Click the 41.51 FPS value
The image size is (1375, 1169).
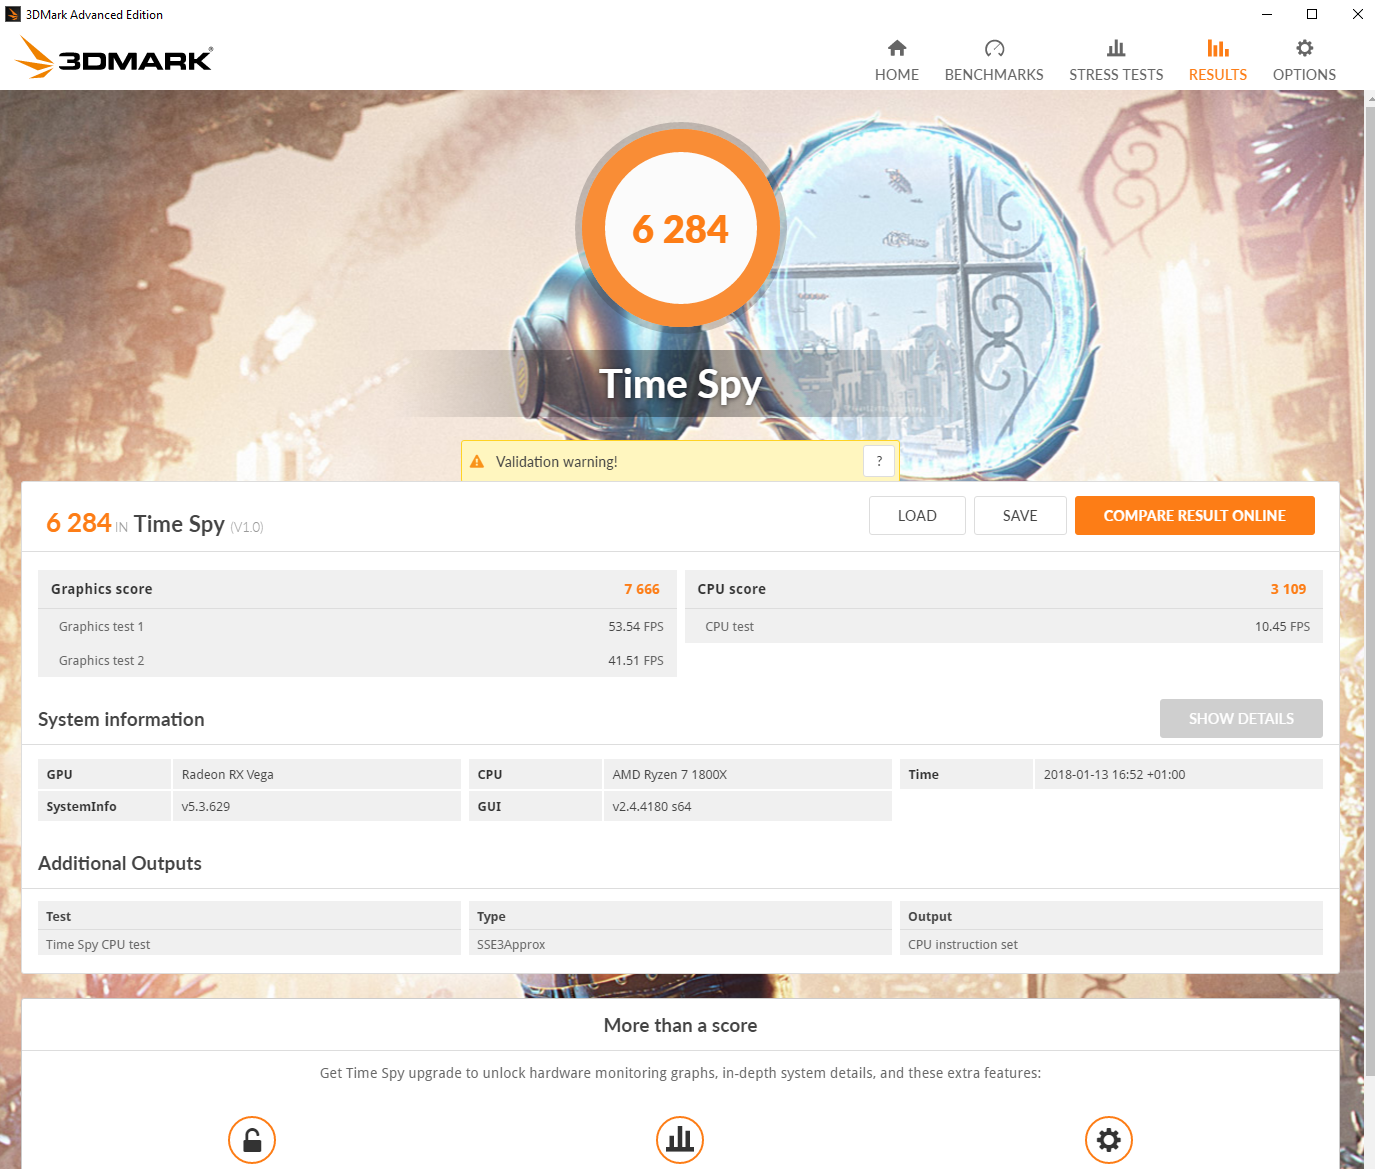tap(636, 660)
